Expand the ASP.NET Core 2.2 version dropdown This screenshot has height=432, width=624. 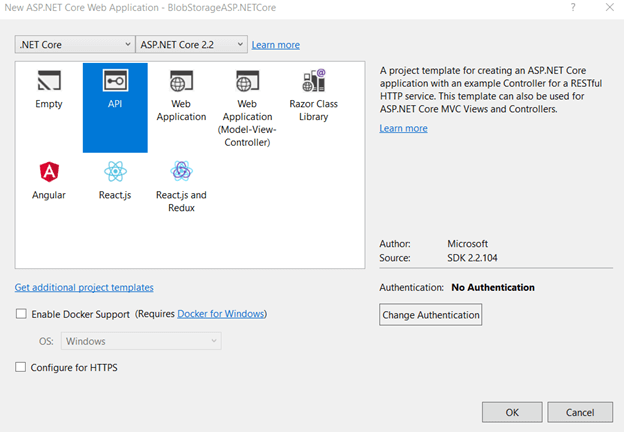click(191, 44)
